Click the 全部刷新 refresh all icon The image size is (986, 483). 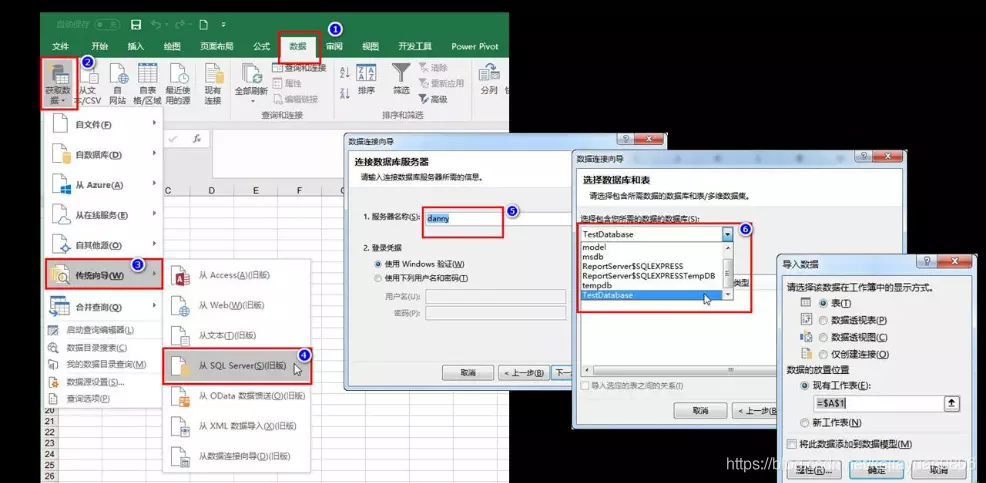pyautogui.click(x=252, y=74)
